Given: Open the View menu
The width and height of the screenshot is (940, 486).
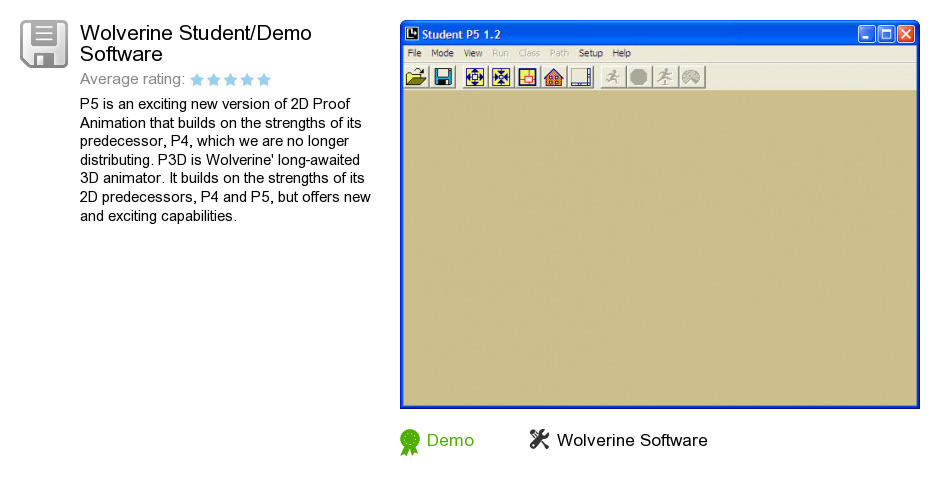Looking at the screenshot, I should 473,53.
